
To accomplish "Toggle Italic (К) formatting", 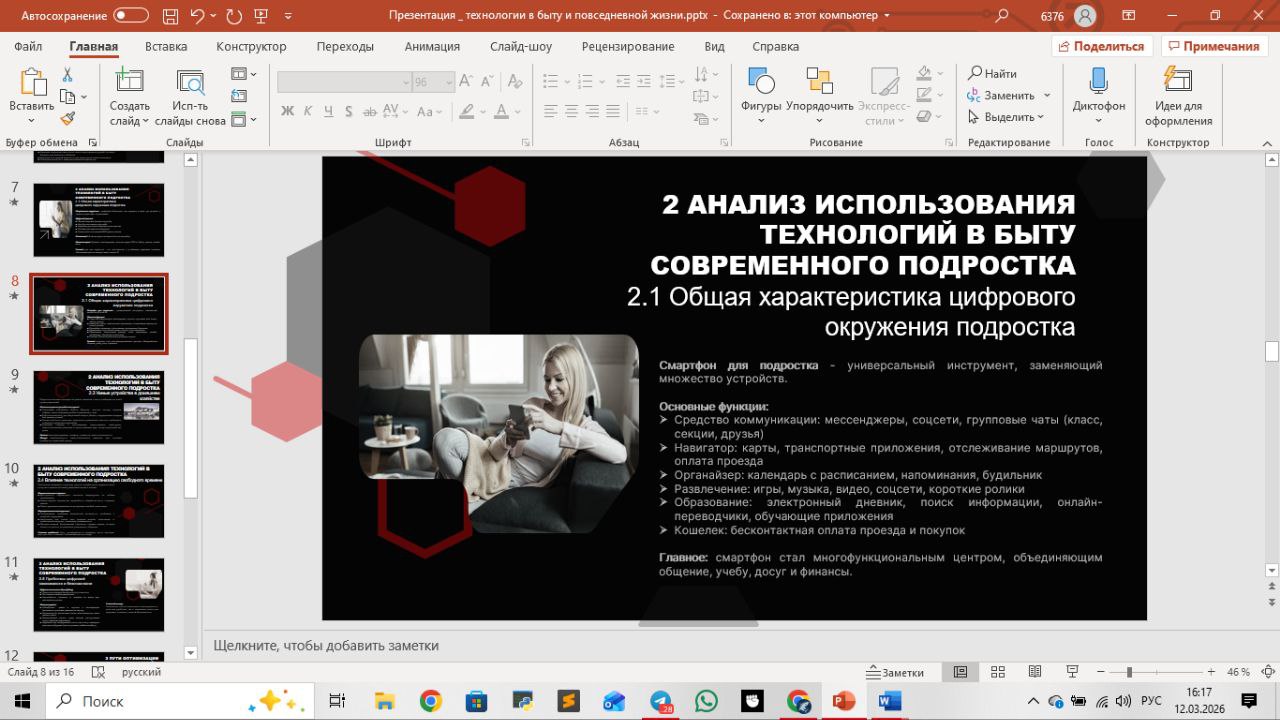I will (x=307, y=111).
